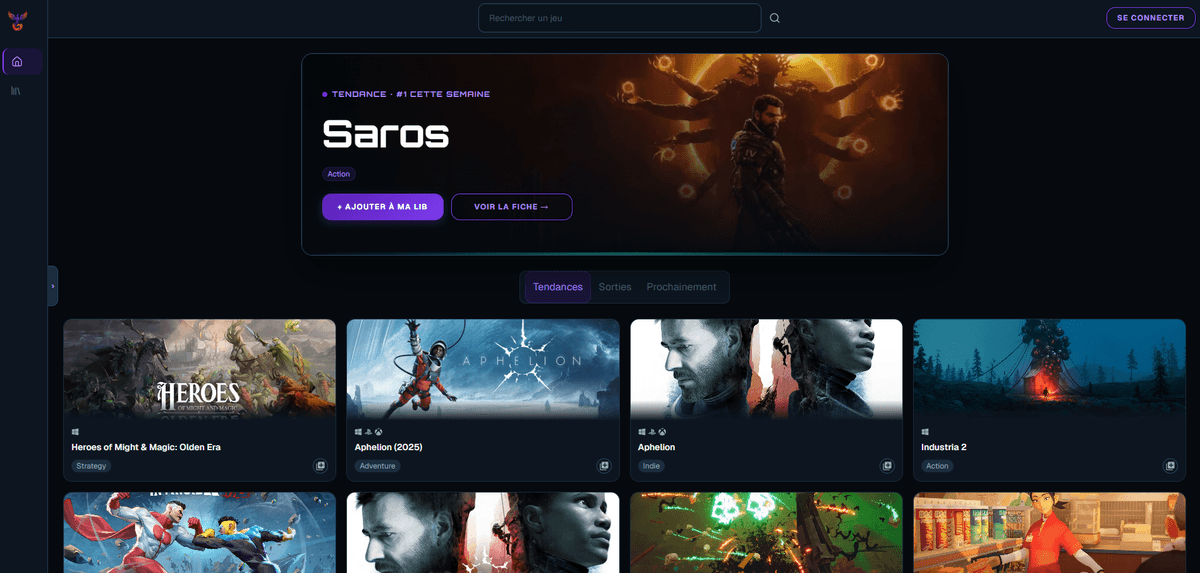Select the Tendances tab
Viewport: 1200px width, 573px height.
coord(557,287)
